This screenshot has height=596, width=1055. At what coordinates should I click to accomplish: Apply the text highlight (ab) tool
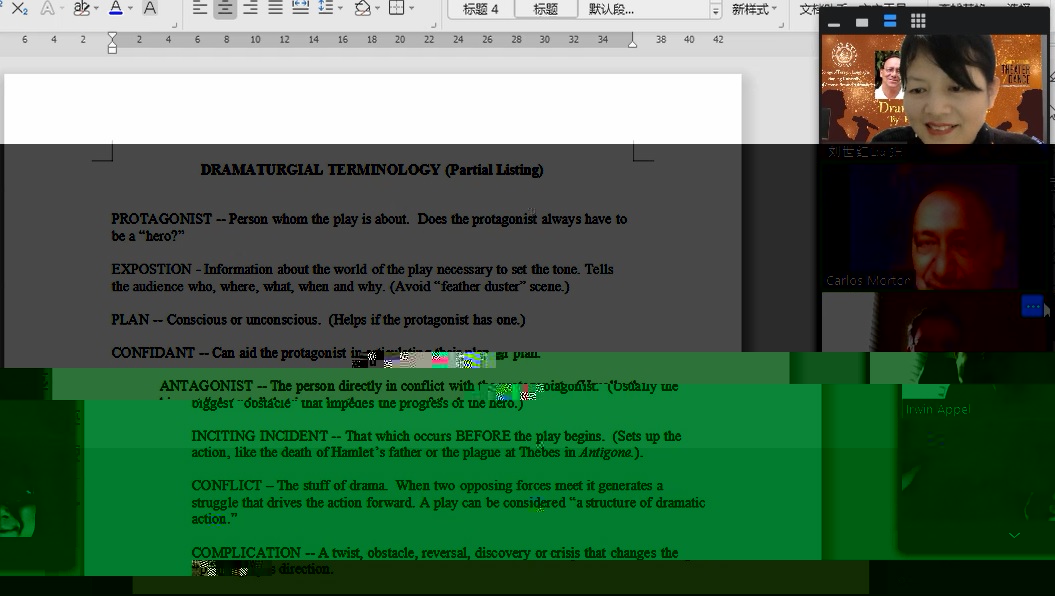tap(81, 8)
